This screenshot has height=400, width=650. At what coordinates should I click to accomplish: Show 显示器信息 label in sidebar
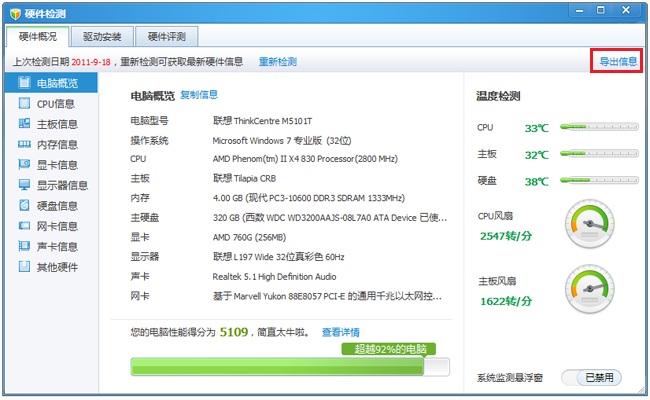pyautogui.click(x=62, y=185)
